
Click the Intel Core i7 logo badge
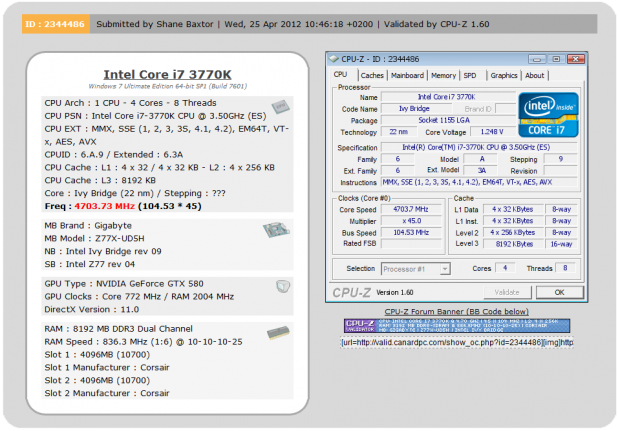(x=548, y=115)
